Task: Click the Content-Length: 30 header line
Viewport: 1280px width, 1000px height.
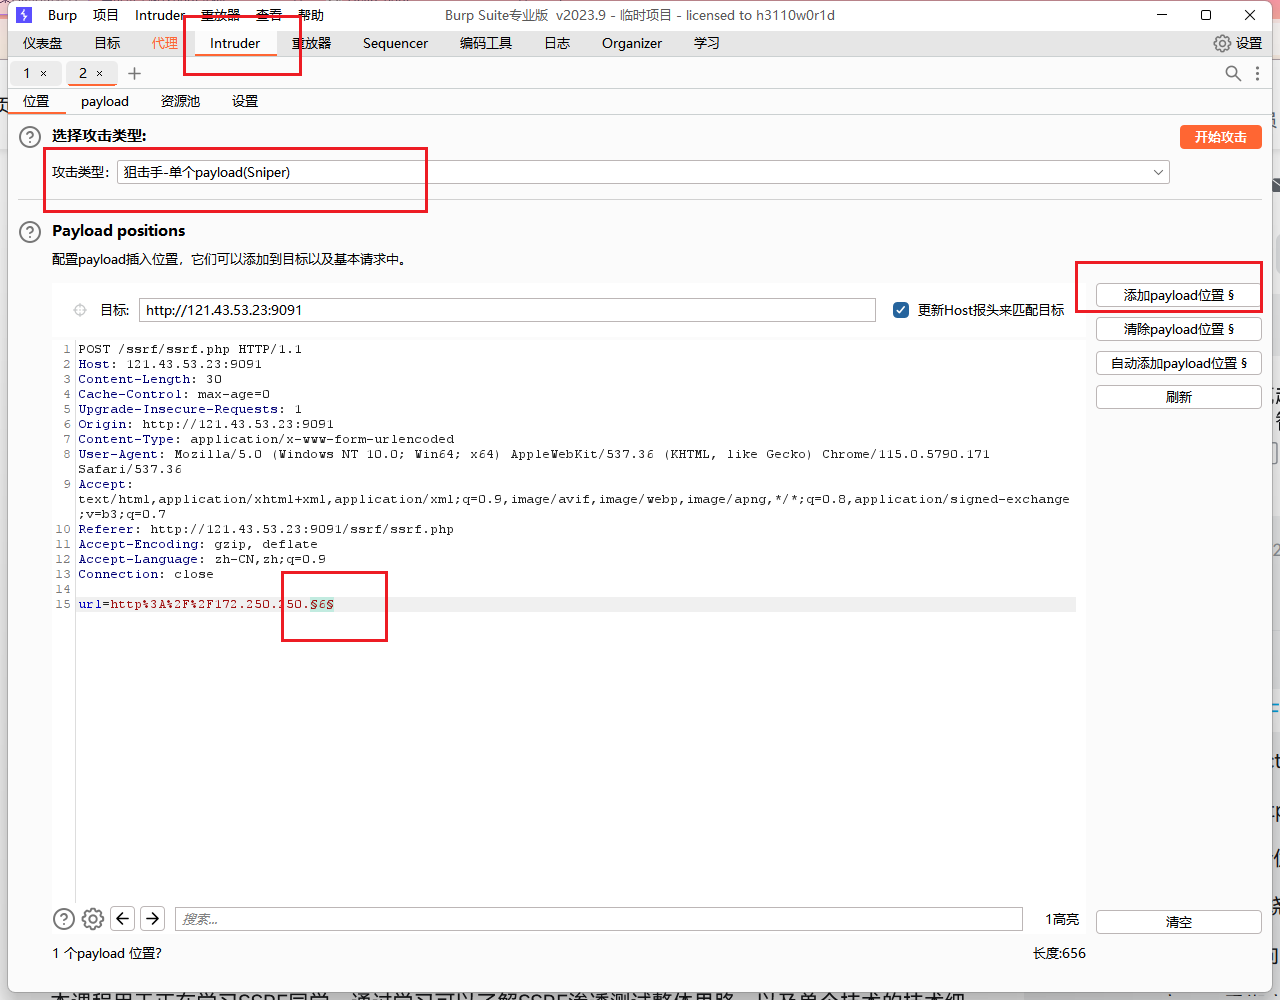Action: pyautogui.click(x=150, y=379)
